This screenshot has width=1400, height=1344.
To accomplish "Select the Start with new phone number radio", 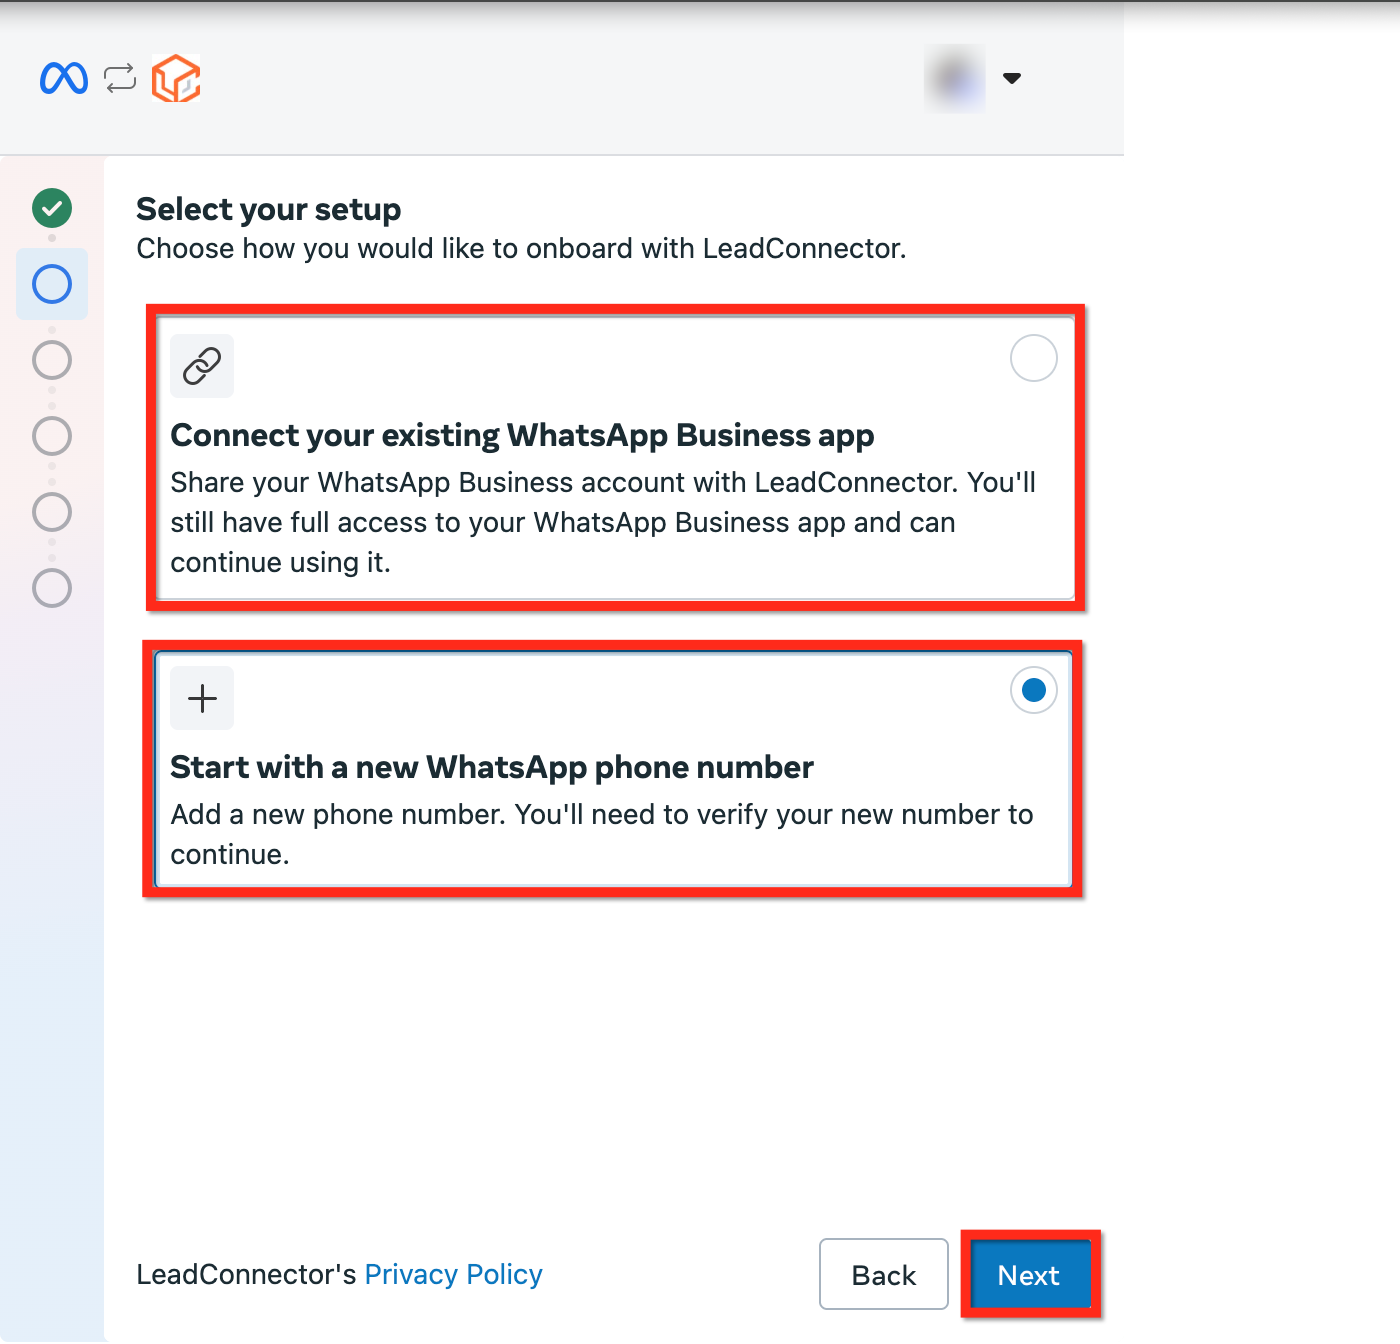I will [1034, 690].
